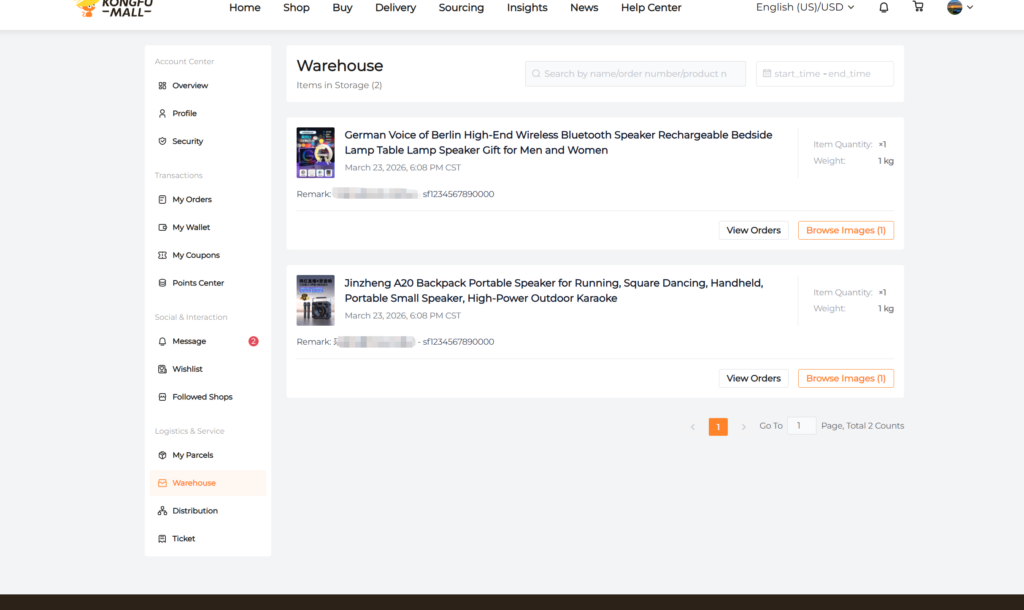Screen dimensions: 1024x610
Task: Click Browse Images for Jinzheng A20 speaker
Action: [845, 379]
